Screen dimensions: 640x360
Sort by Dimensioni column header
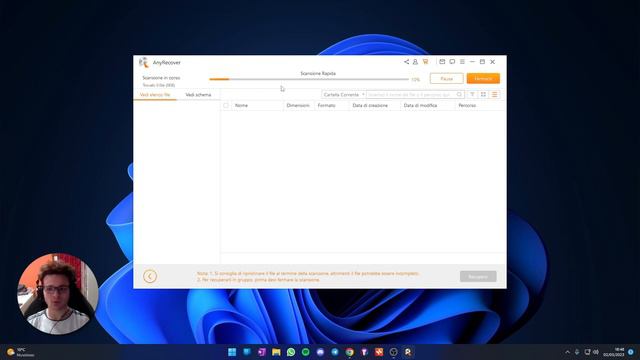(298, 105)
